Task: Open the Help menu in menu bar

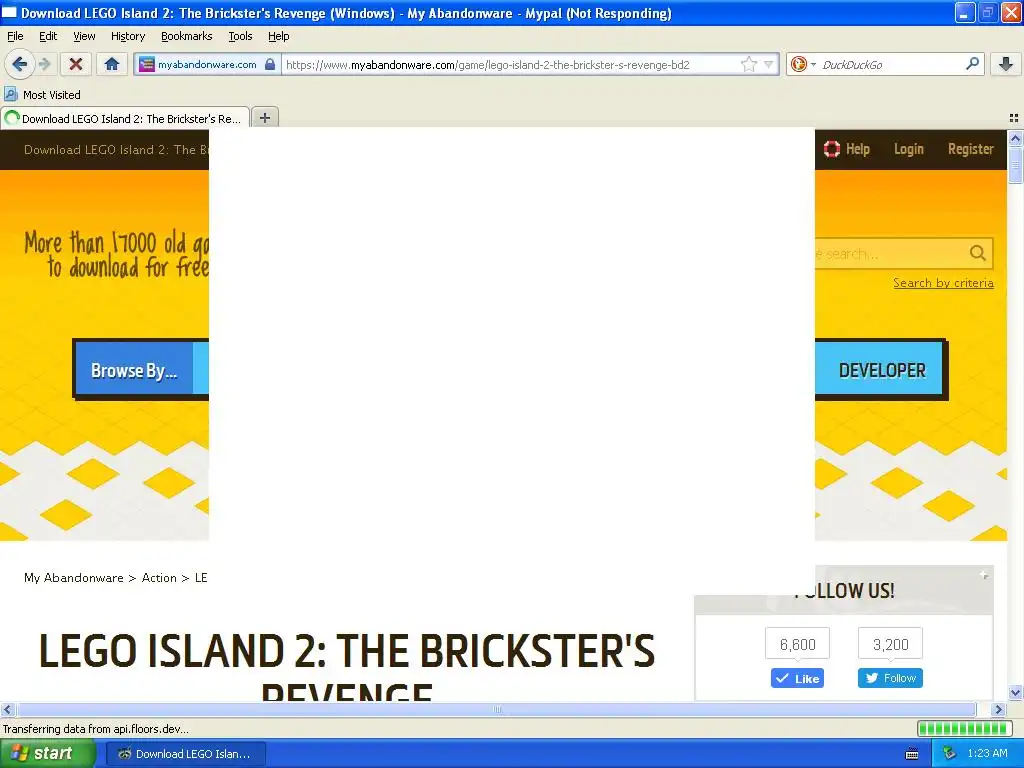Action: 278,36
